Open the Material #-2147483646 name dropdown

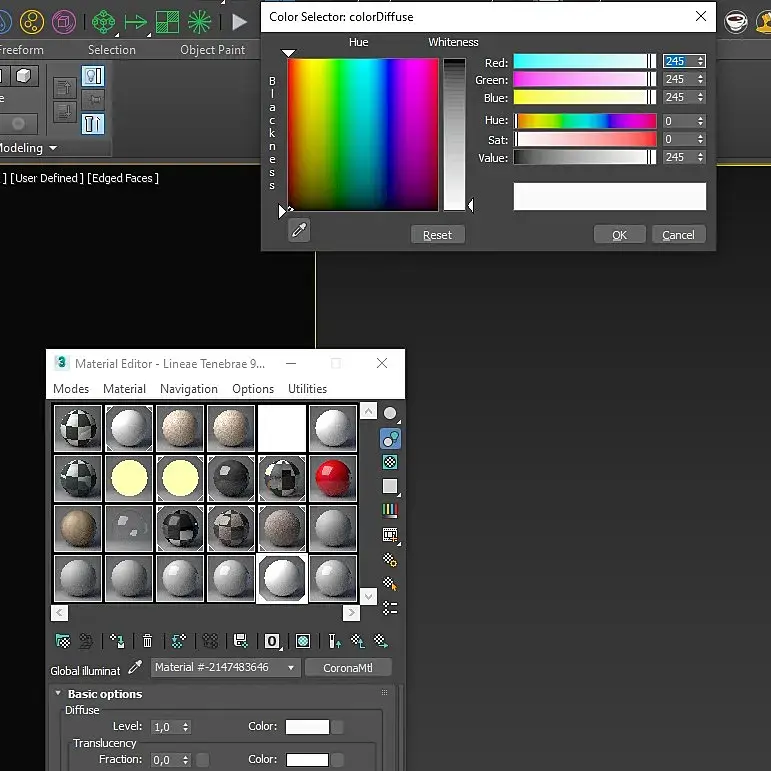click(x=226, y=668)
